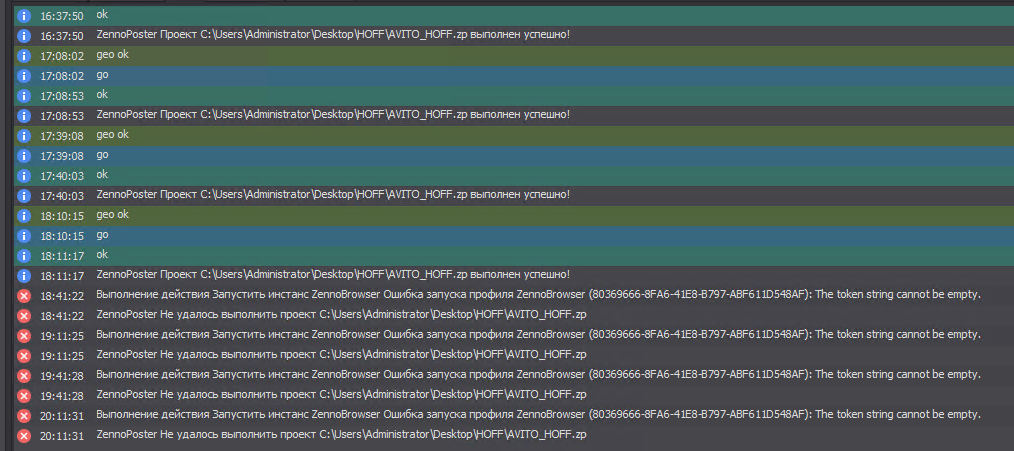Click info icon beside 17:40:03 'выполнен успешно' message
Viewport: 1014px width, 451px height.
(24, 195)
